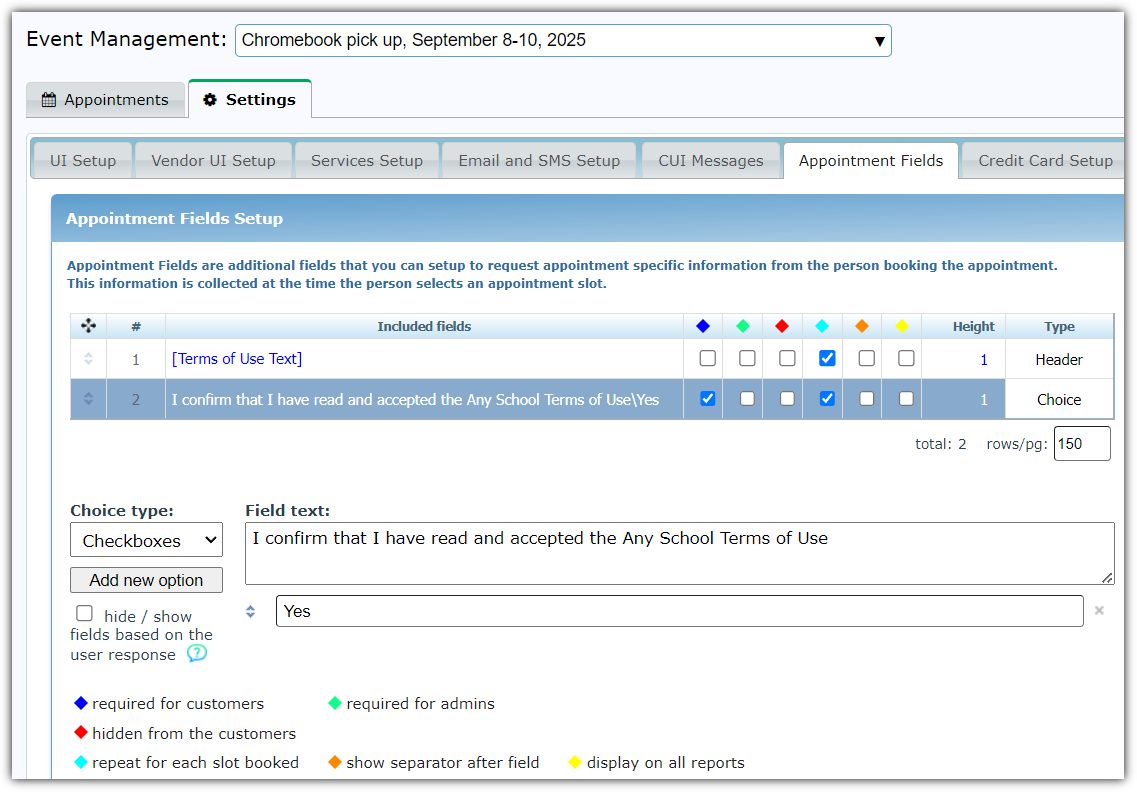1137x792 pixels.
Task: Click the help question mark bubble icon
Action: pyautogui.click(x=197, y=654)
